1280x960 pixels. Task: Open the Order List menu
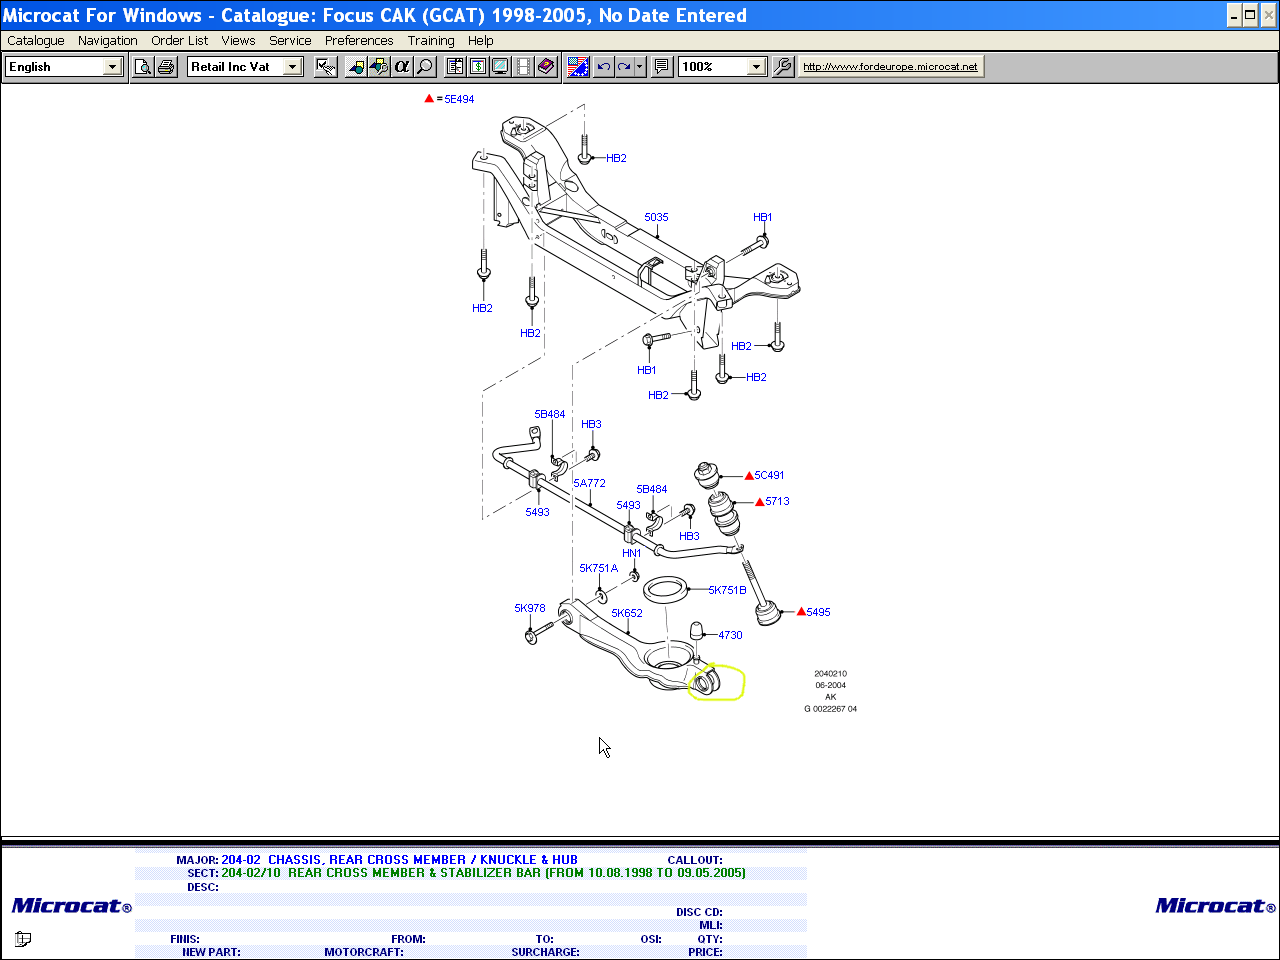[x=180, y=41]
